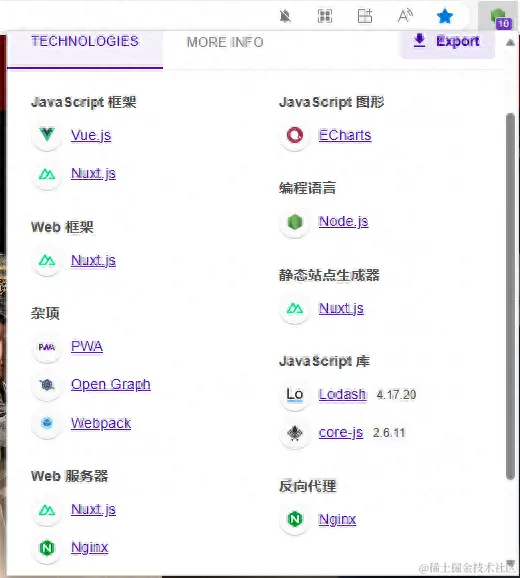The width and height of the screenshot is (520, 578).
Task: Activate the Read Aloud icon
Action: coord(405,16)
